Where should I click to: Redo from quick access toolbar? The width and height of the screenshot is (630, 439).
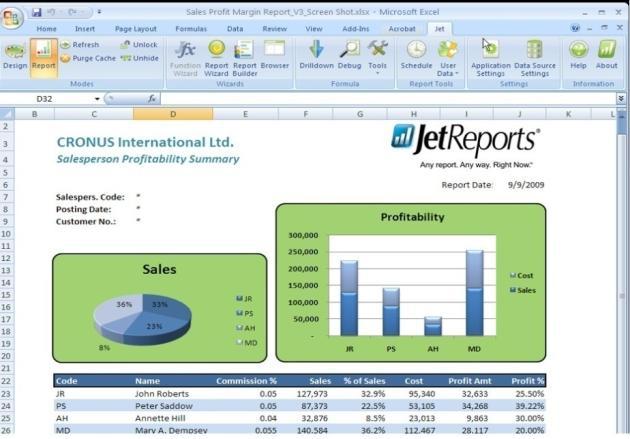coord(72,12)
